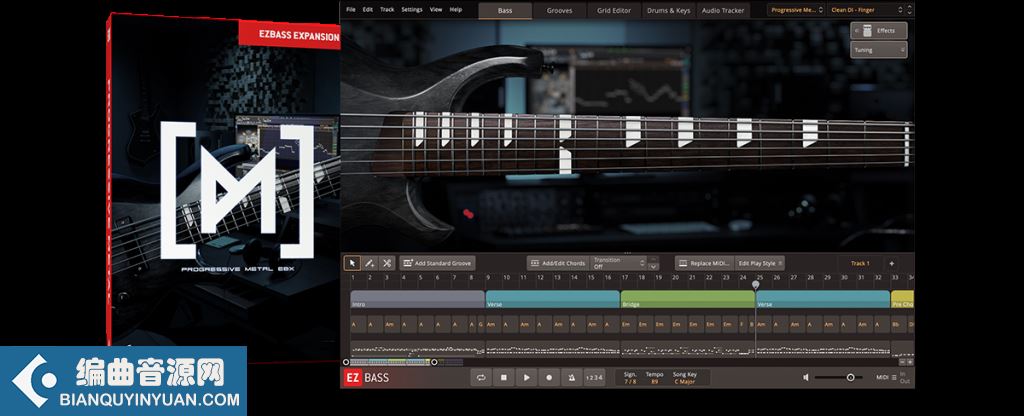Open the File menu
This screenshot has height=416, width=1024.
[x=351, y=10]
